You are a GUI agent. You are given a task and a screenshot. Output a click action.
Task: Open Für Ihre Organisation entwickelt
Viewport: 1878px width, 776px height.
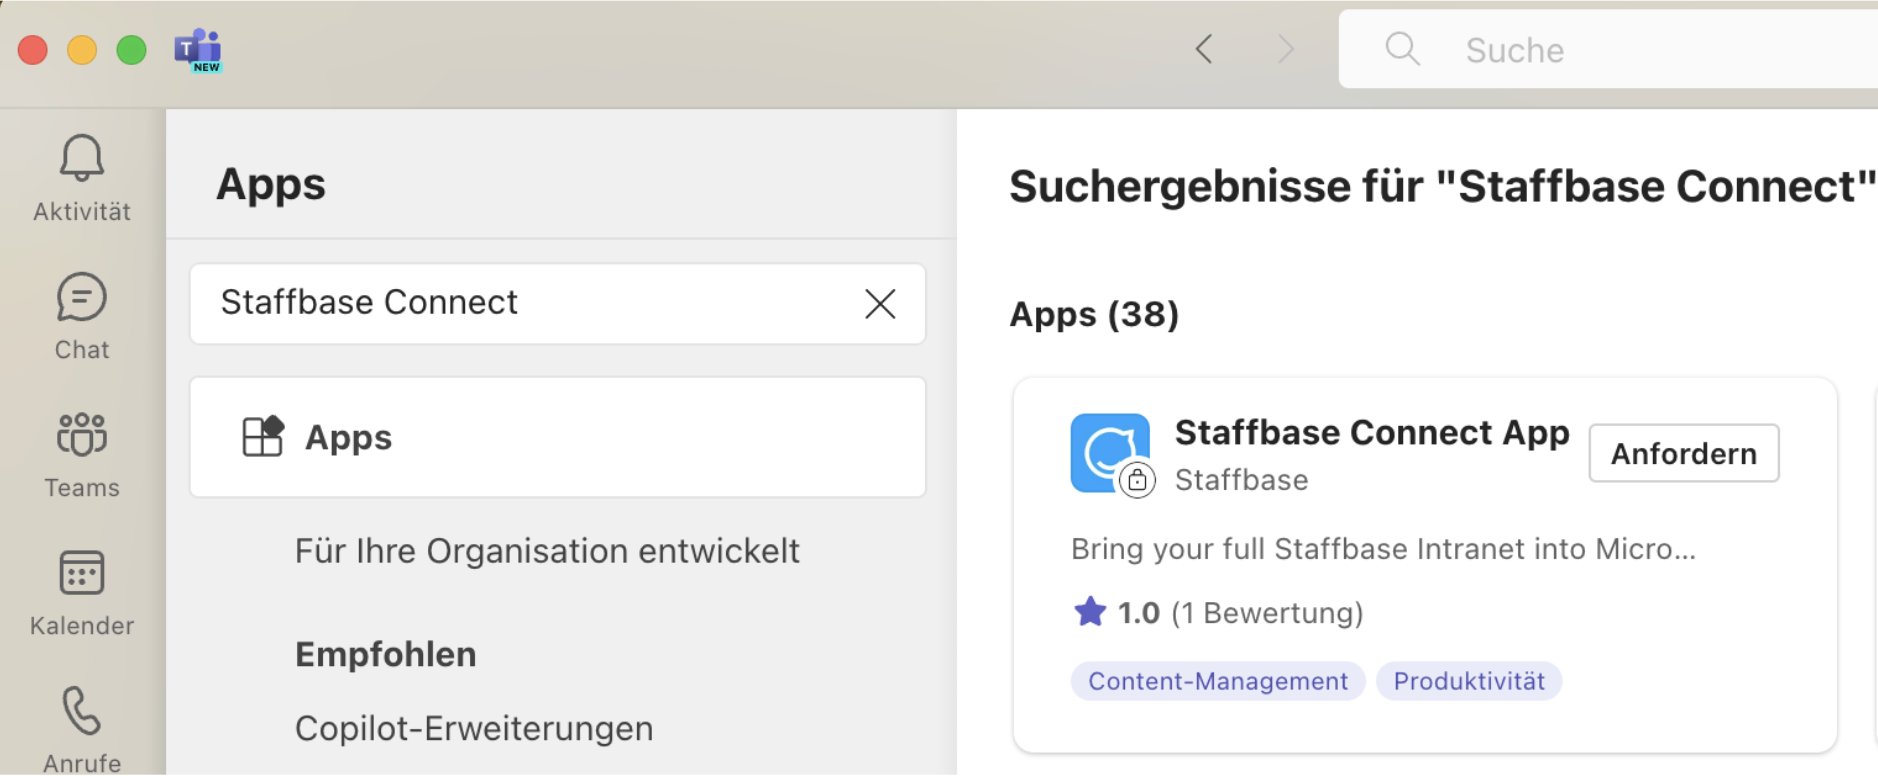click(547, 551)
